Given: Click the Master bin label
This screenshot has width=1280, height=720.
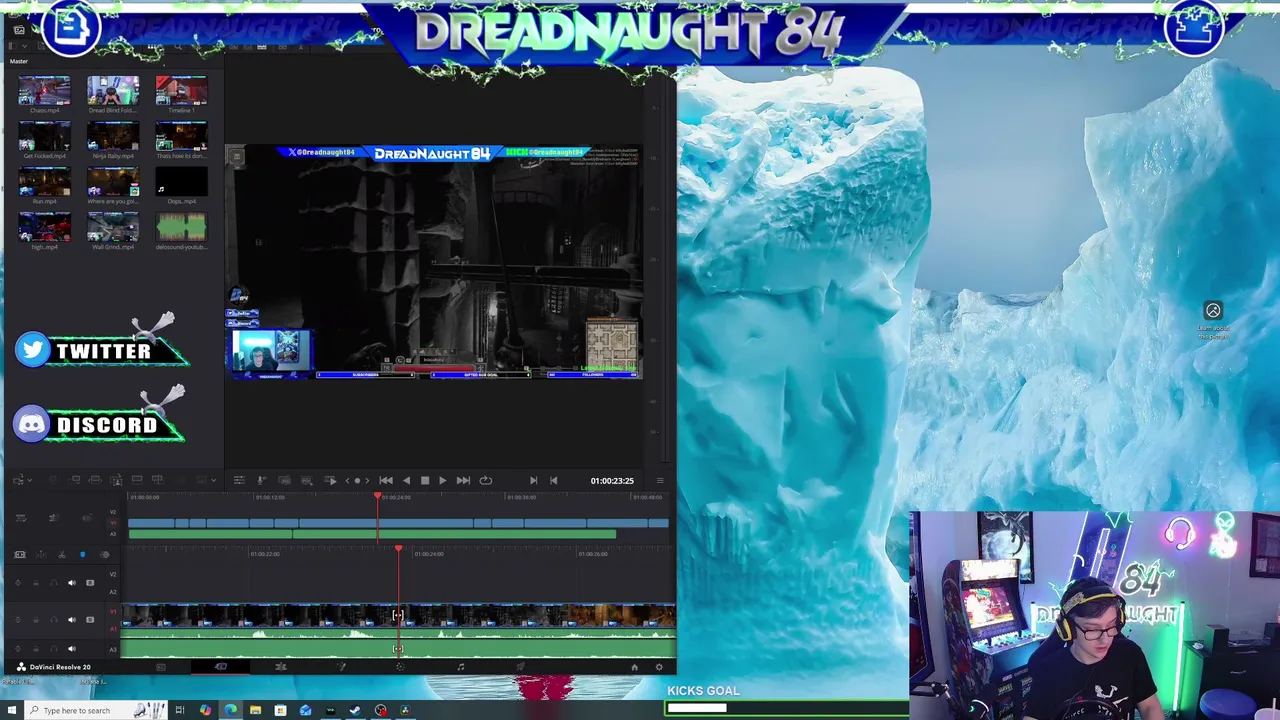Looking at the screenshot, I should (19, 61).
